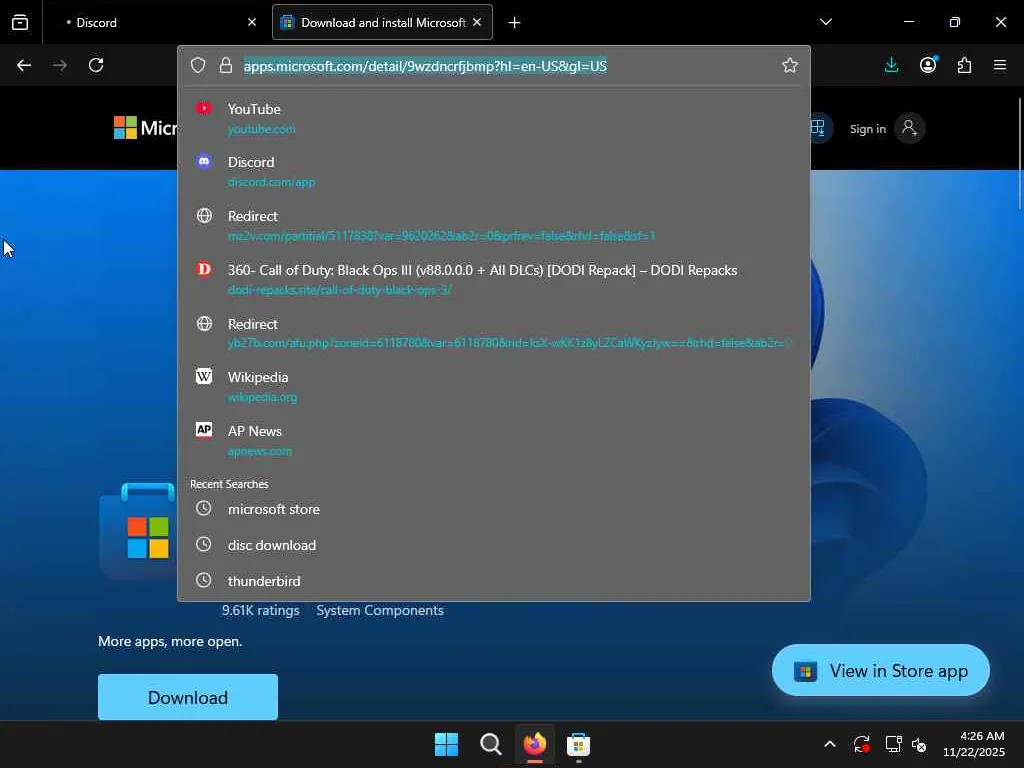The image size is (1024, 768).
Task: Open the Extensions puzzle icon
Action: (965, 65)
